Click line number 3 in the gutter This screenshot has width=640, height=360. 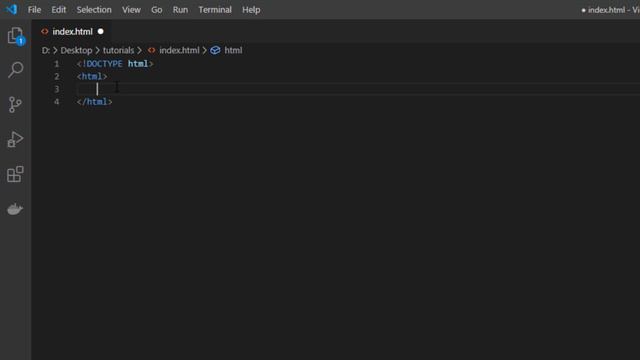[56, 89]
